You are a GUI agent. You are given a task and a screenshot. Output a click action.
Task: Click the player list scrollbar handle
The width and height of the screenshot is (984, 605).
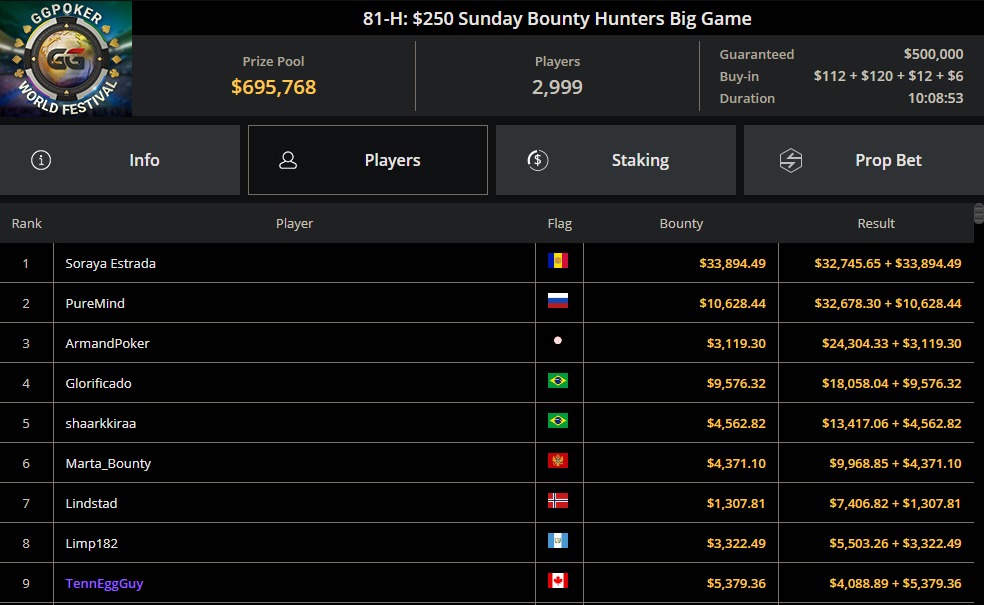click(978, 213)
